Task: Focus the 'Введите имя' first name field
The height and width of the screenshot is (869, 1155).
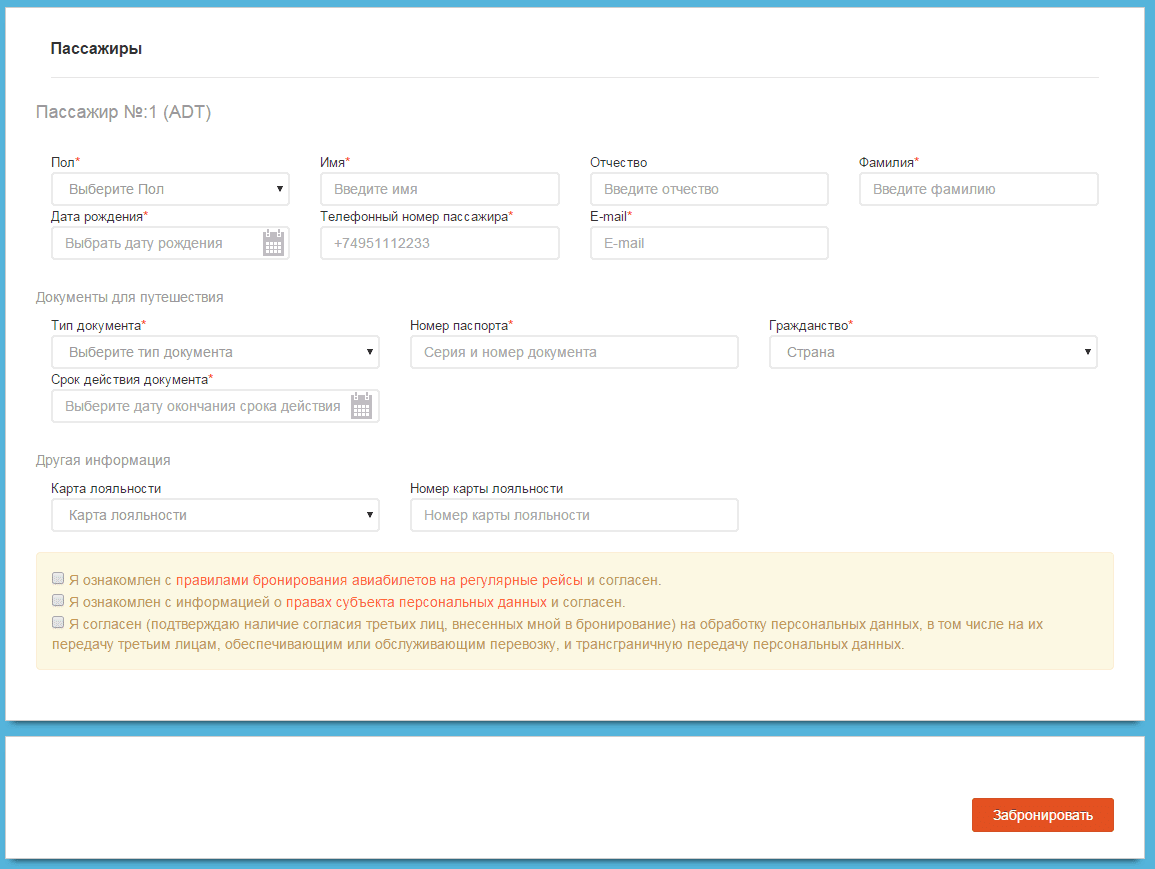Action: [440, 189]
